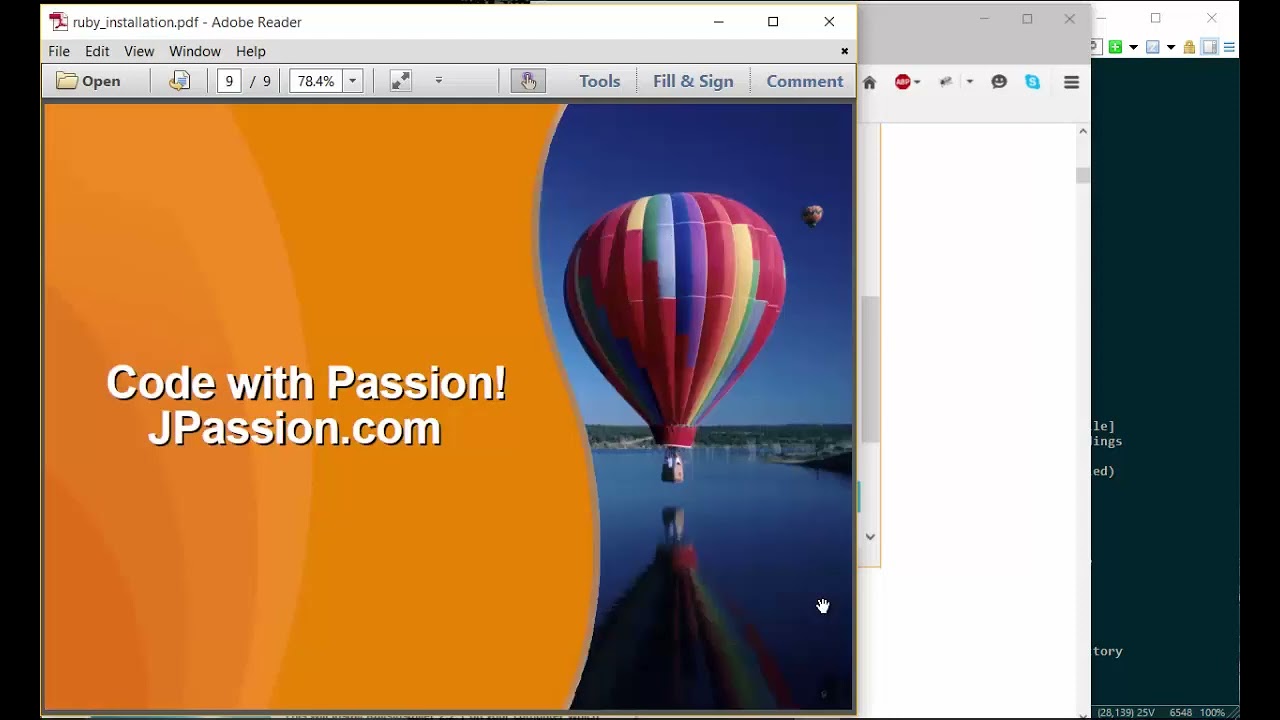Click 'Code with Passion!' heading text
This screenshot has height=720, width=1280.
pos(306,383)
